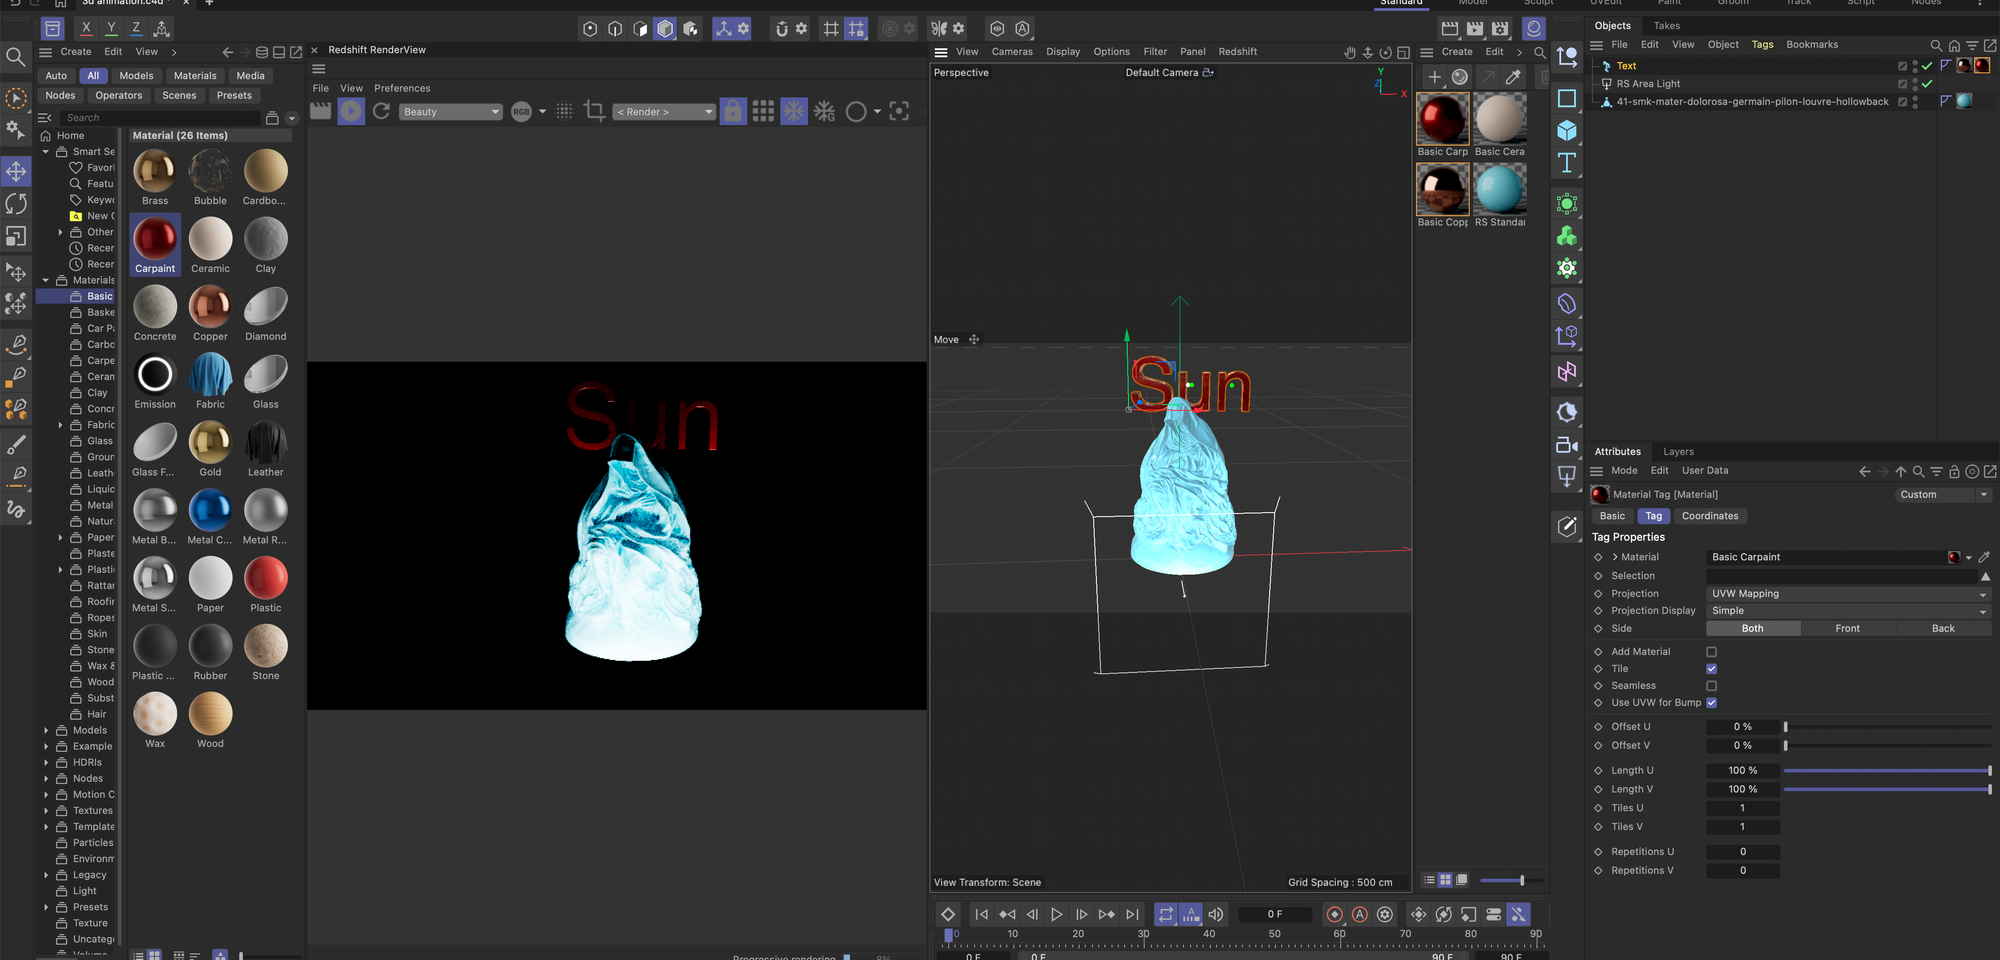
Task: Open the Cameras menu in viewport
Action: click(x=1011, y=52)
